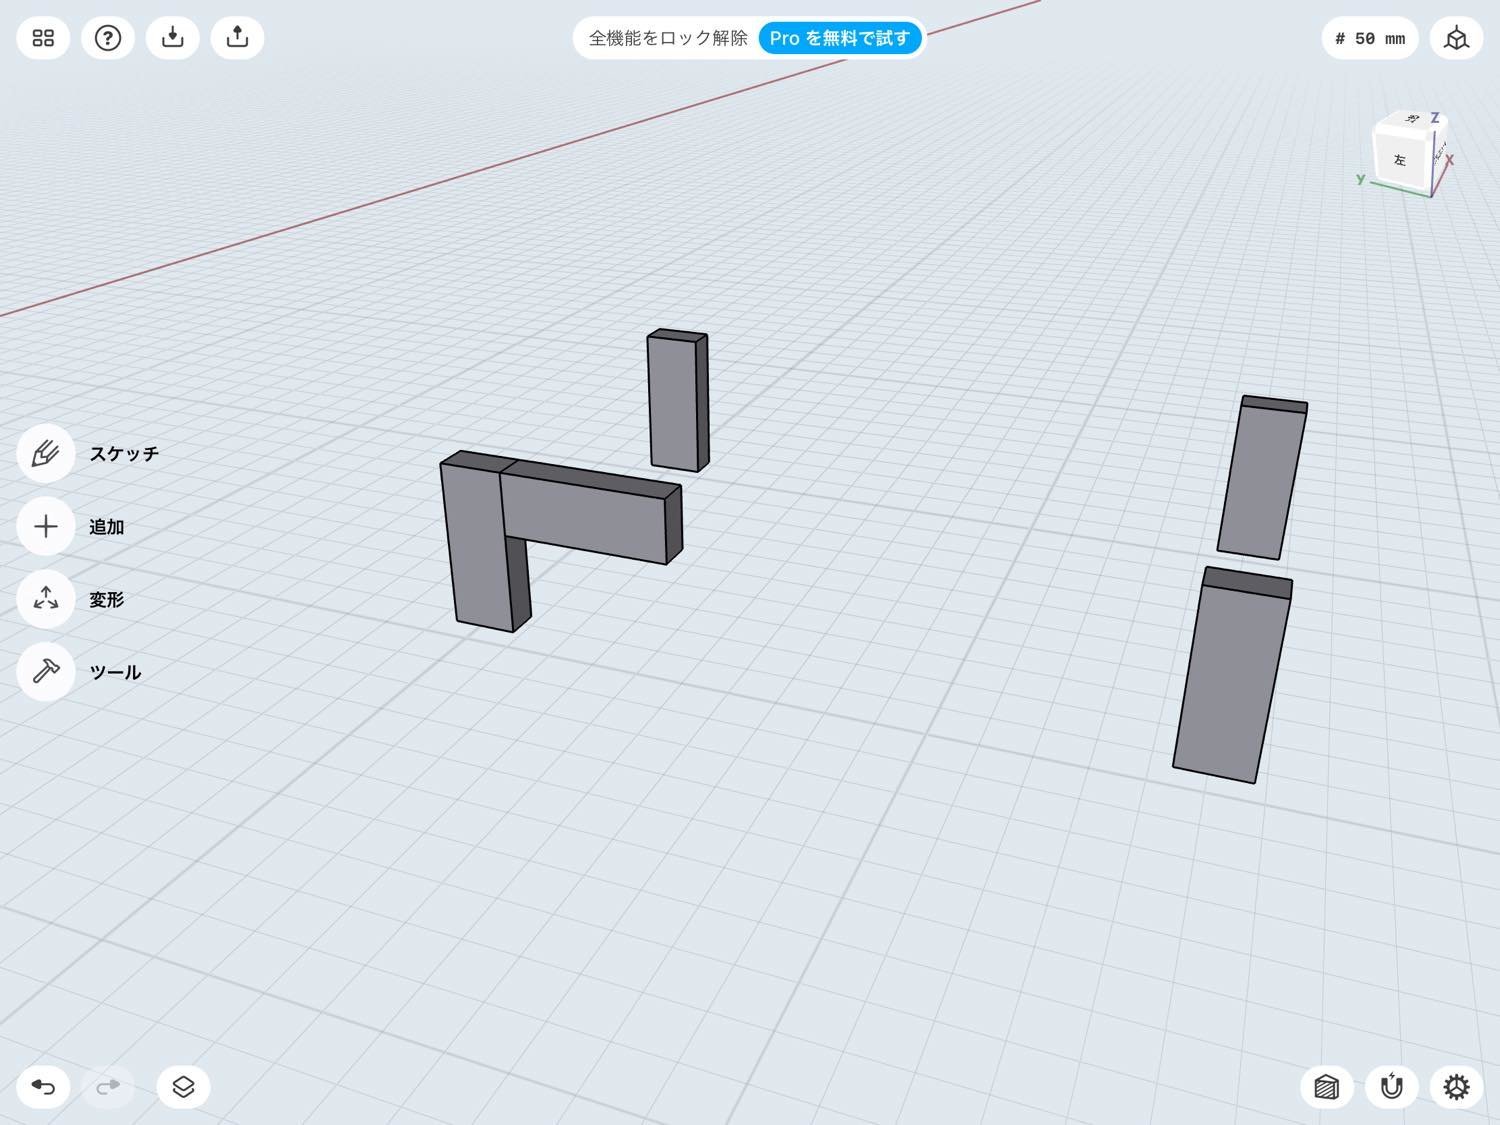1500x1125 pixels.
Task: Tap the import download icon
Action: (173, 38)
